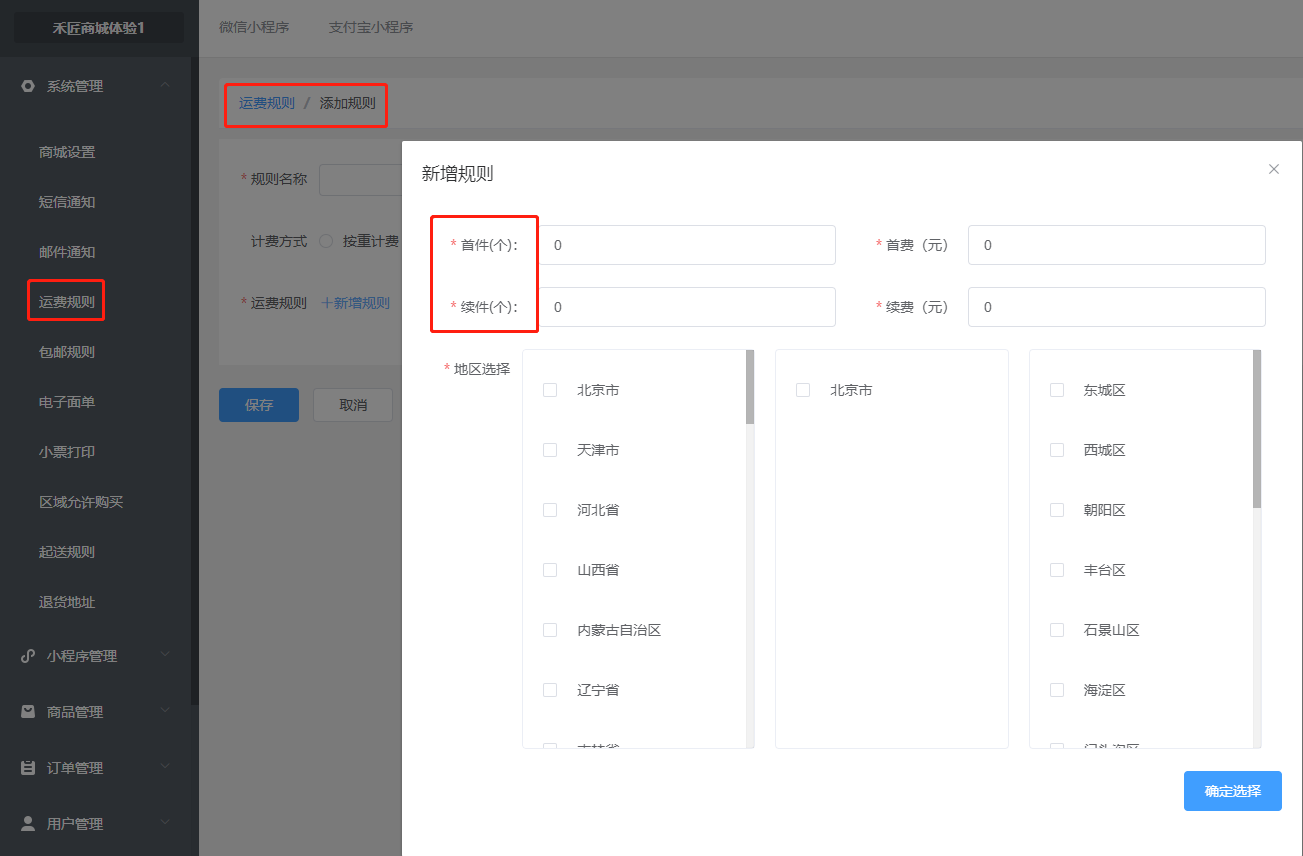Check the 辽宁省 checkbox
The image size is (1303, 856).
(x=550, y=690)
